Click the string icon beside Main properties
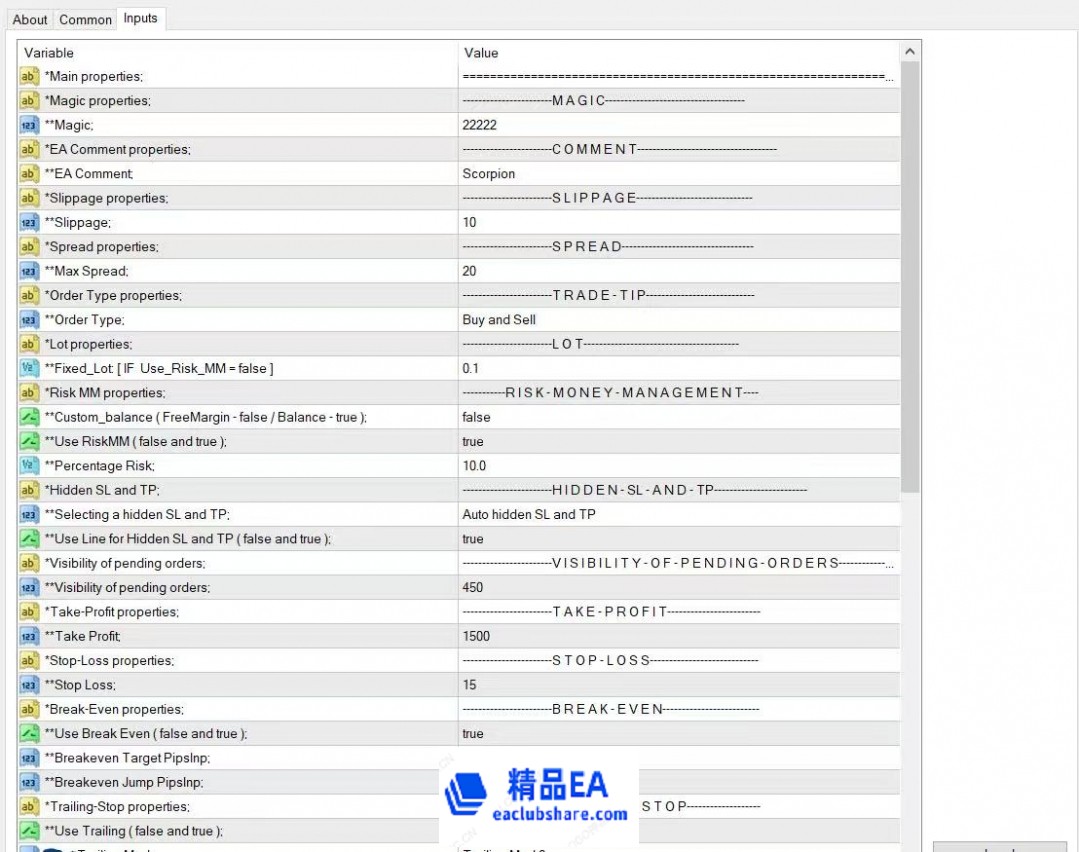The width and height of the screenshot is (1079, 852). [29, 77]
